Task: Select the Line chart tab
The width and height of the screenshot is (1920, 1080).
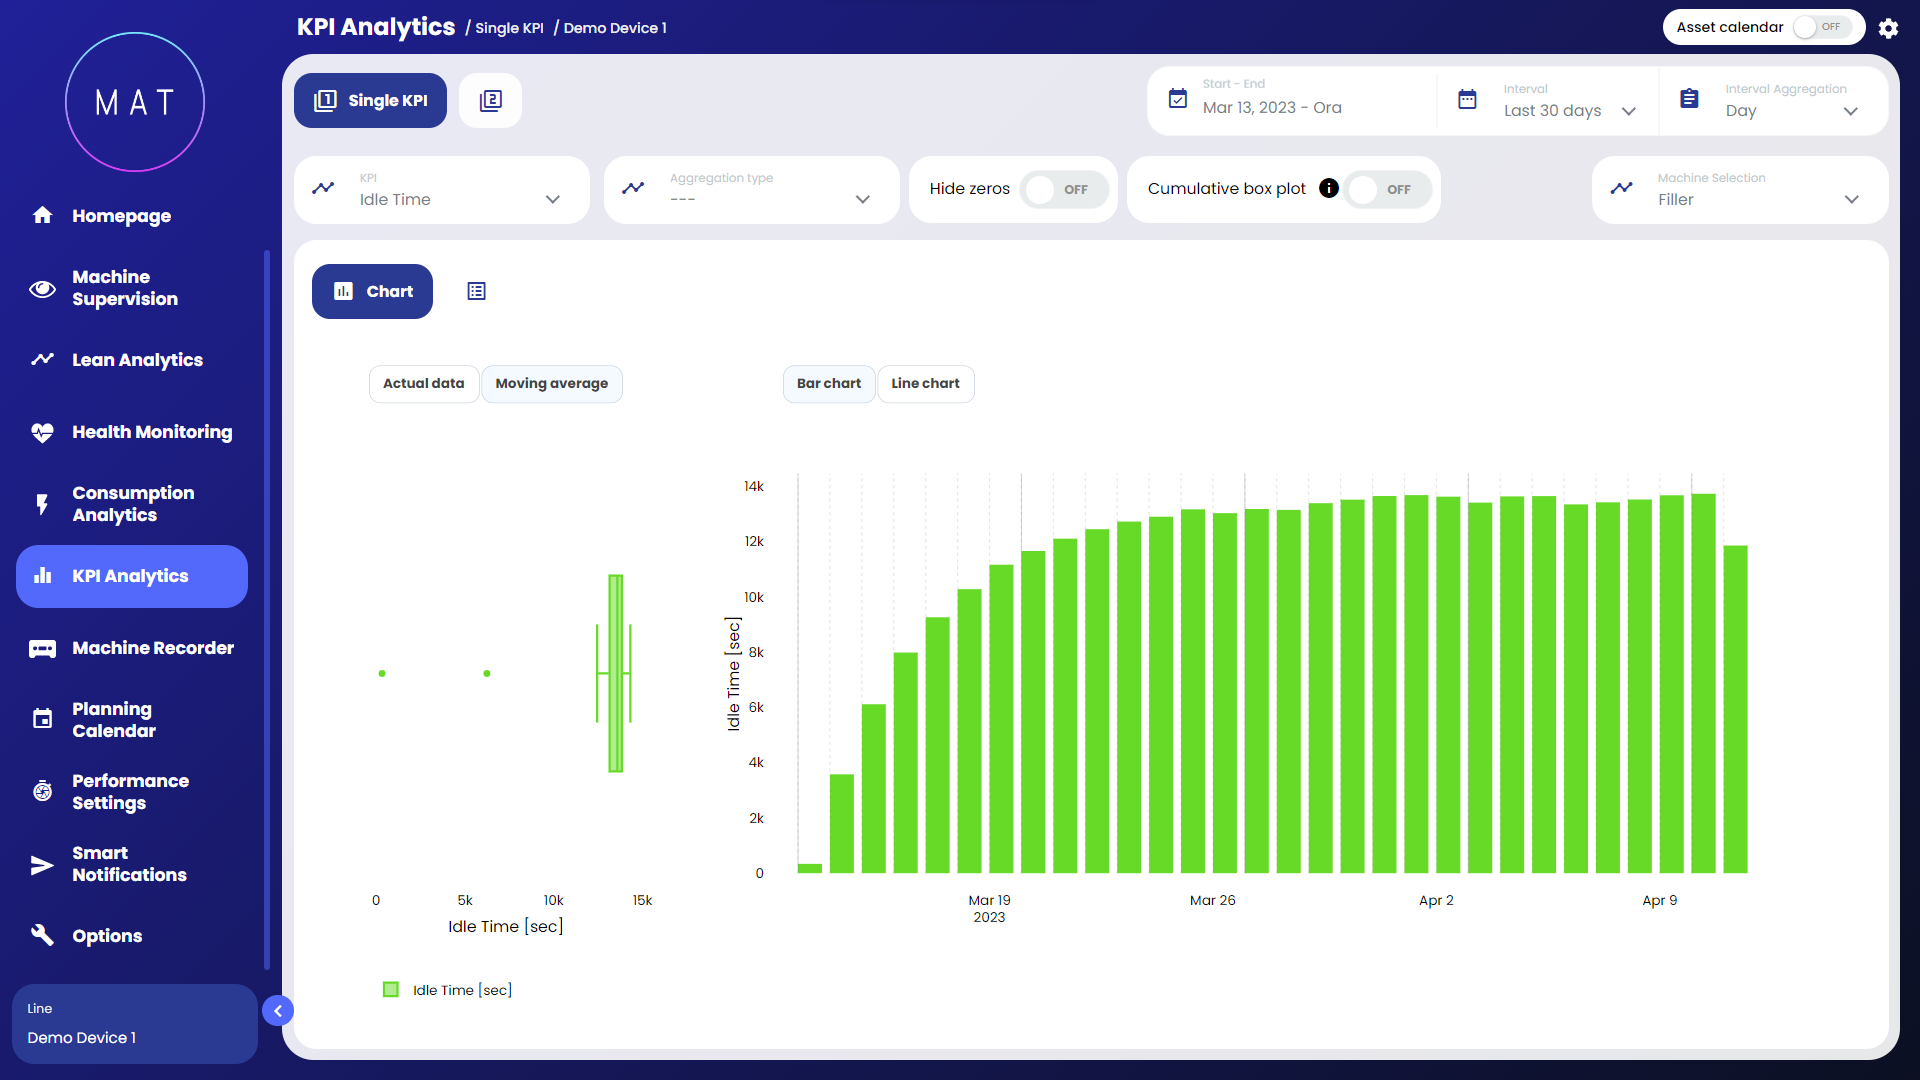Action: point(925,383)
